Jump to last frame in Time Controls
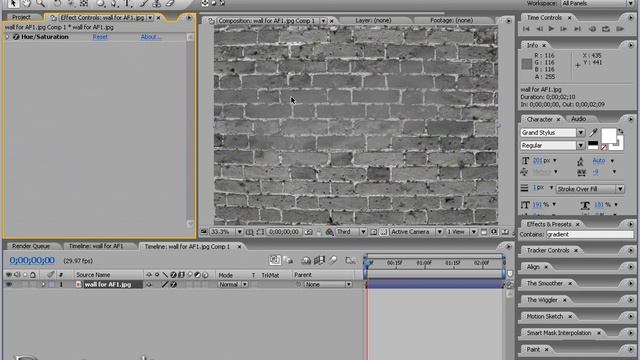The width and height of the screenshot is (640, 360). coord(577,29)
